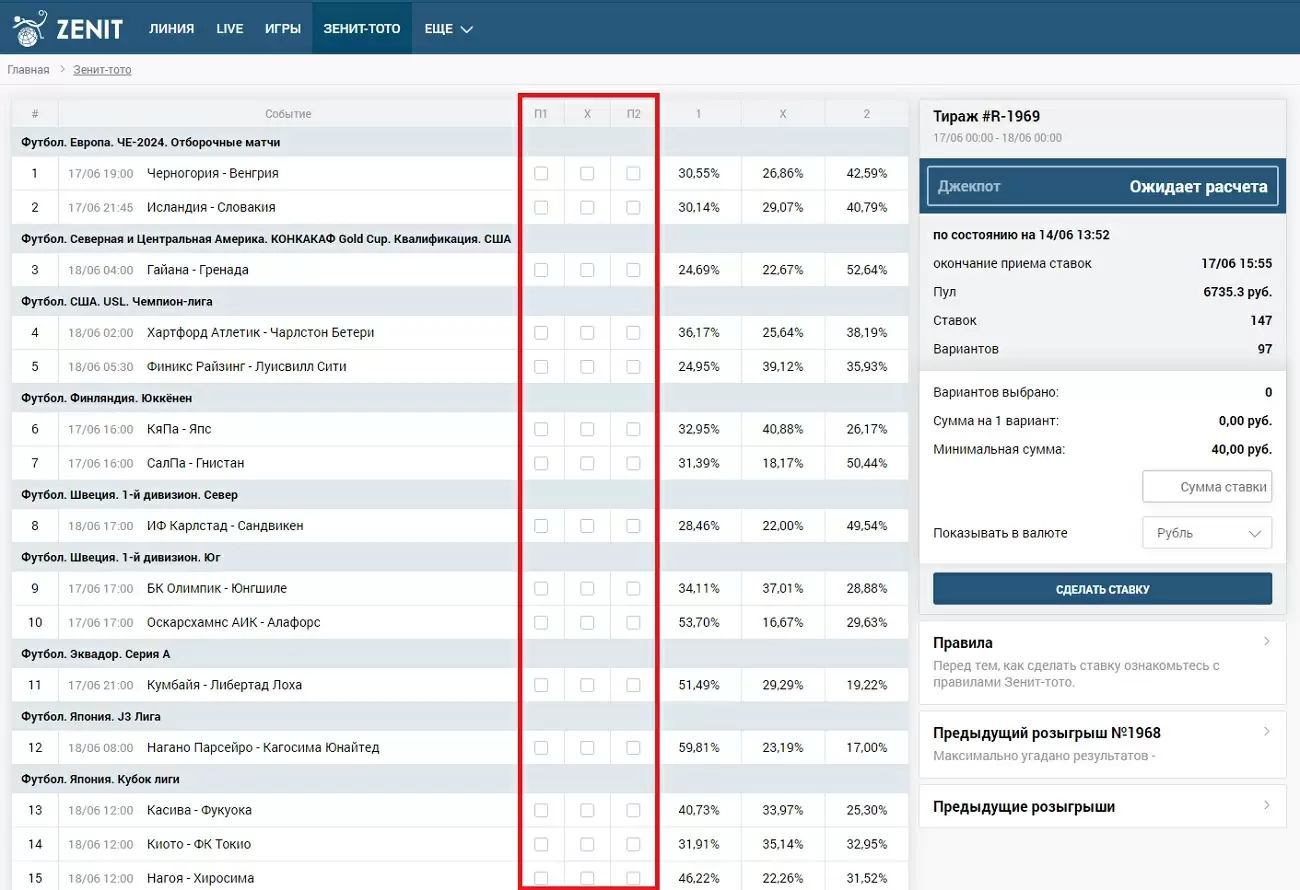Check П1 for КяПа - Япс

click(541, 429)
